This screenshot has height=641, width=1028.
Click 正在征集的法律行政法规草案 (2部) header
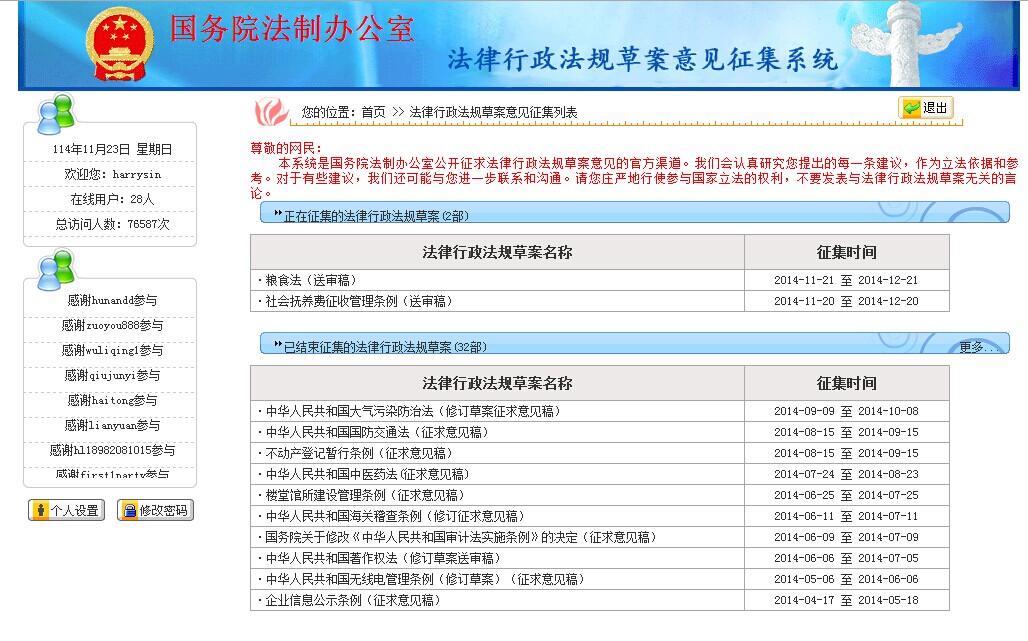[376, 216]
